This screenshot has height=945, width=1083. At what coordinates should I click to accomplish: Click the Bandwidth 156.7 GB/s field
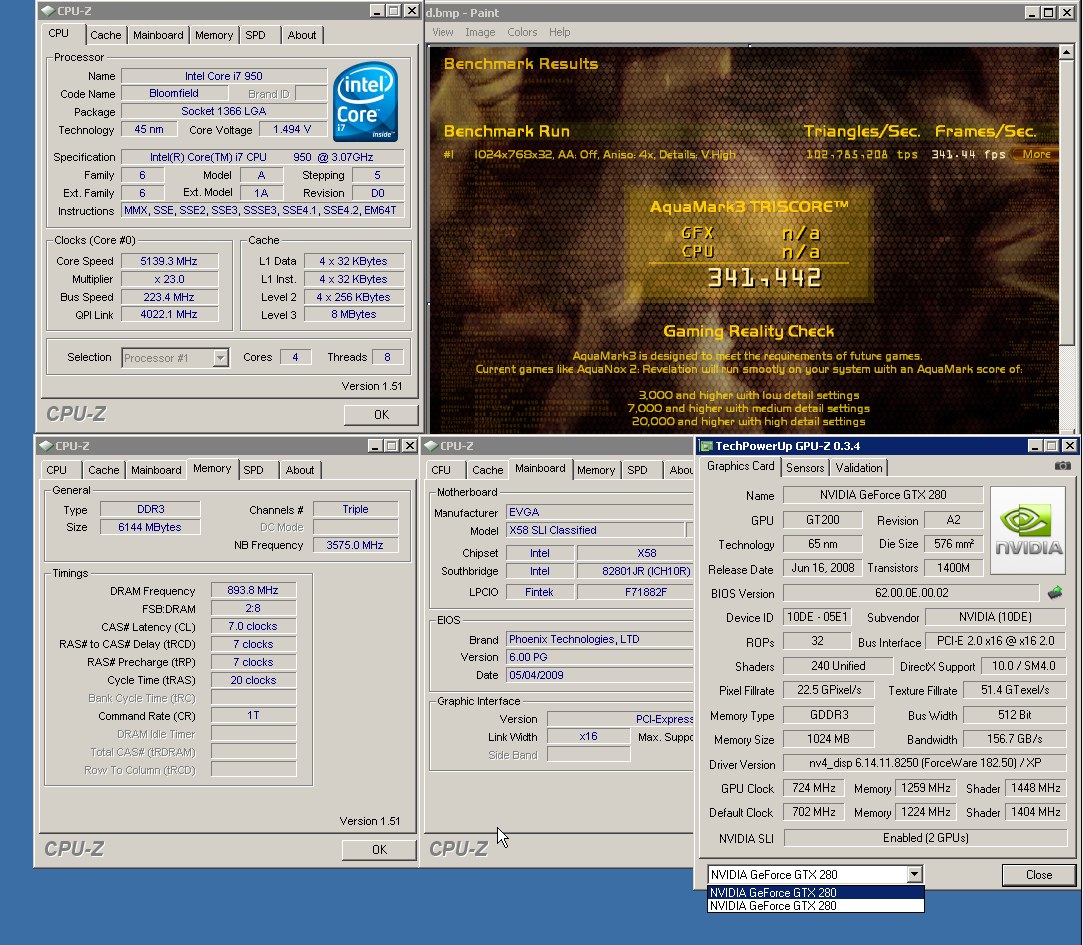[1015, 739]
